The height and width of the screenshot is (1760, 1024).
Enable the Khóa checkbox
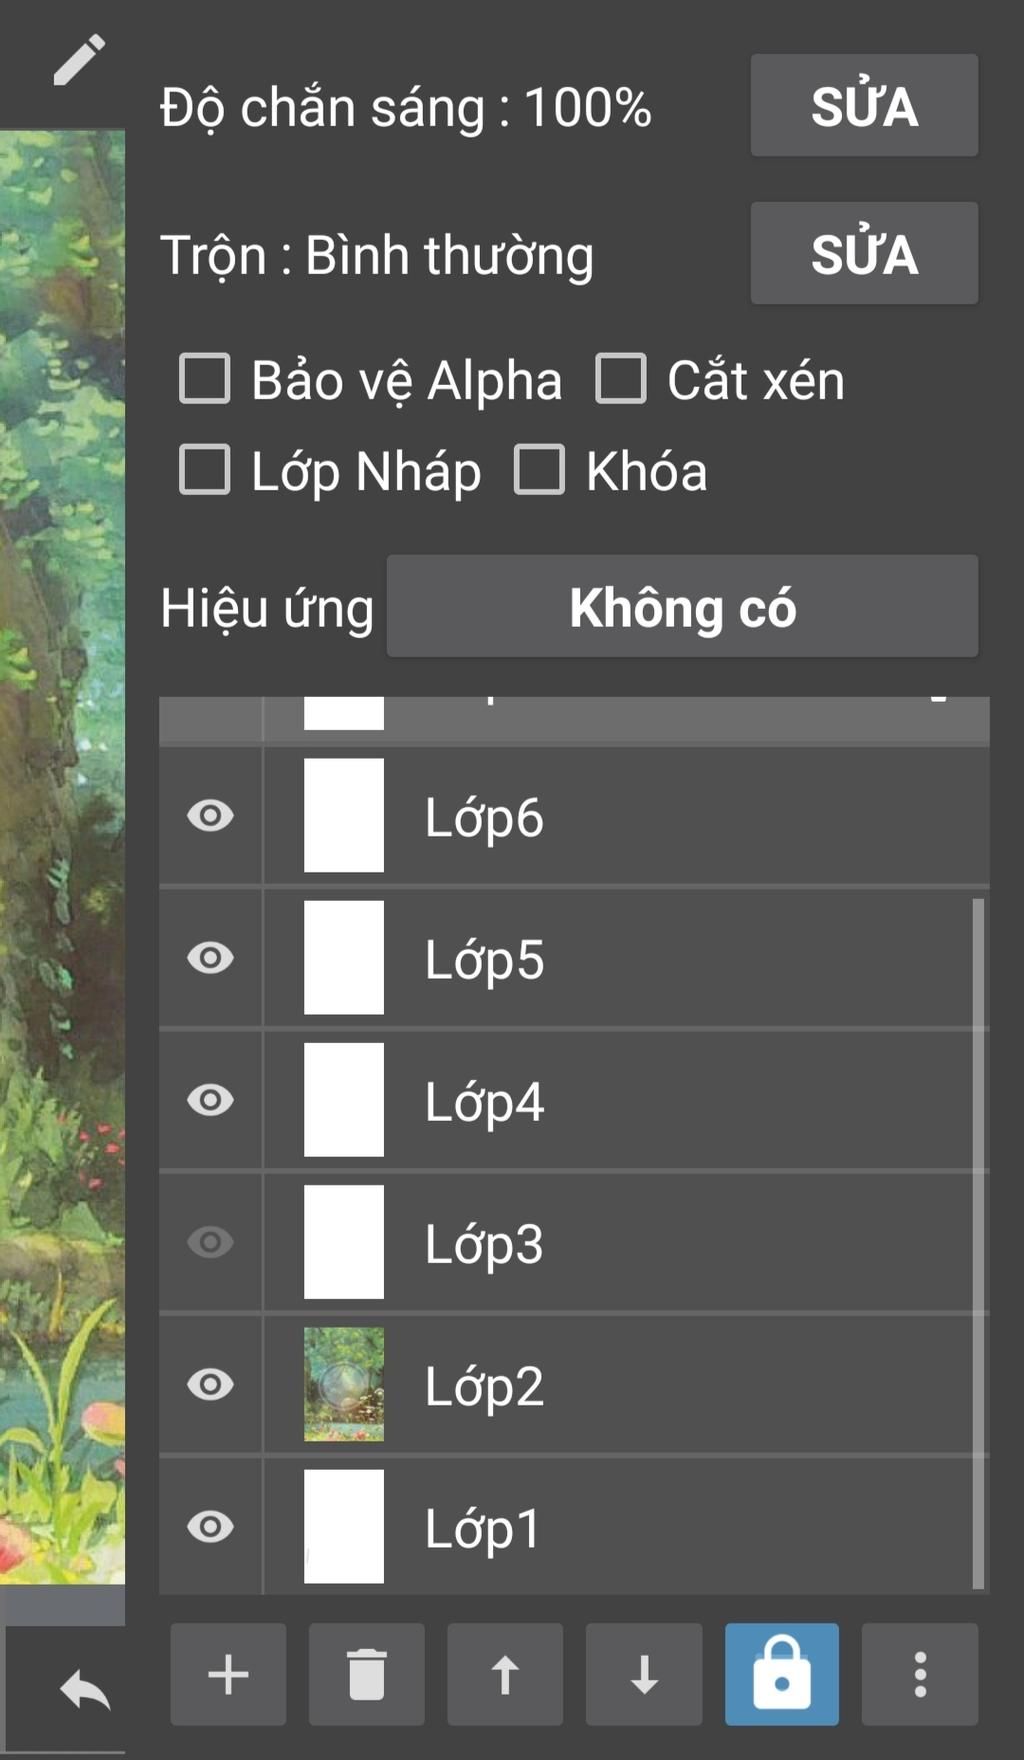coord(540,470)
